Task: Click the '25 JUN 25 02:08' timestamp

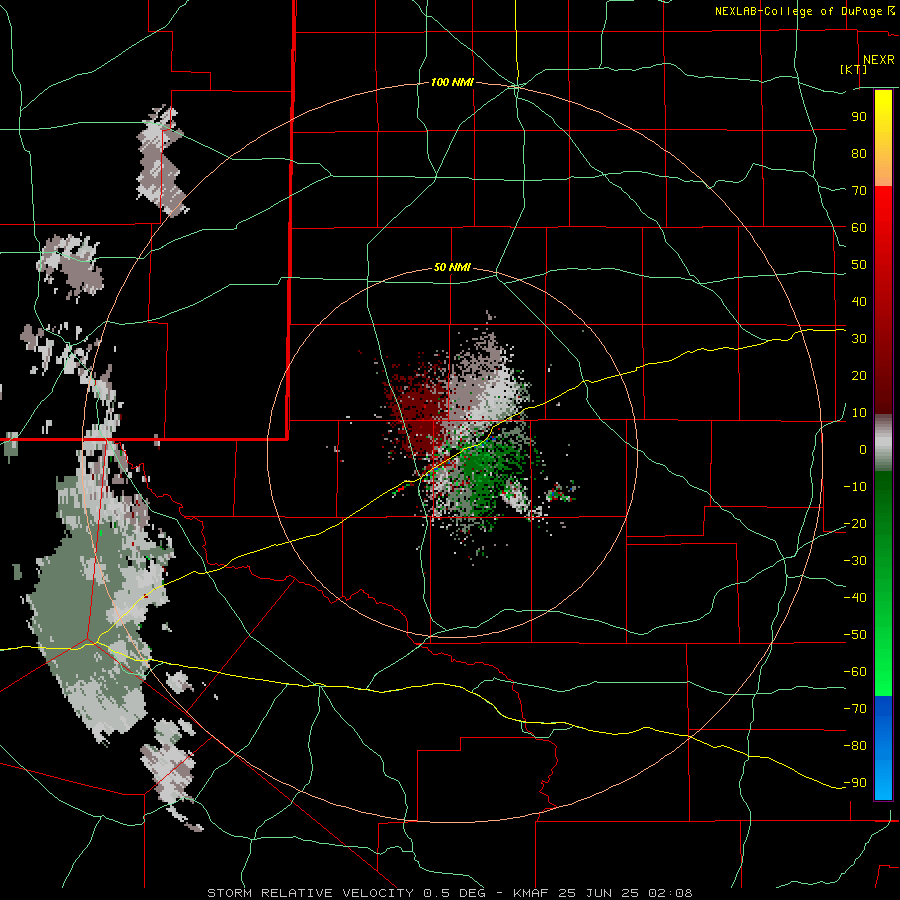Action: pos(625,893)
